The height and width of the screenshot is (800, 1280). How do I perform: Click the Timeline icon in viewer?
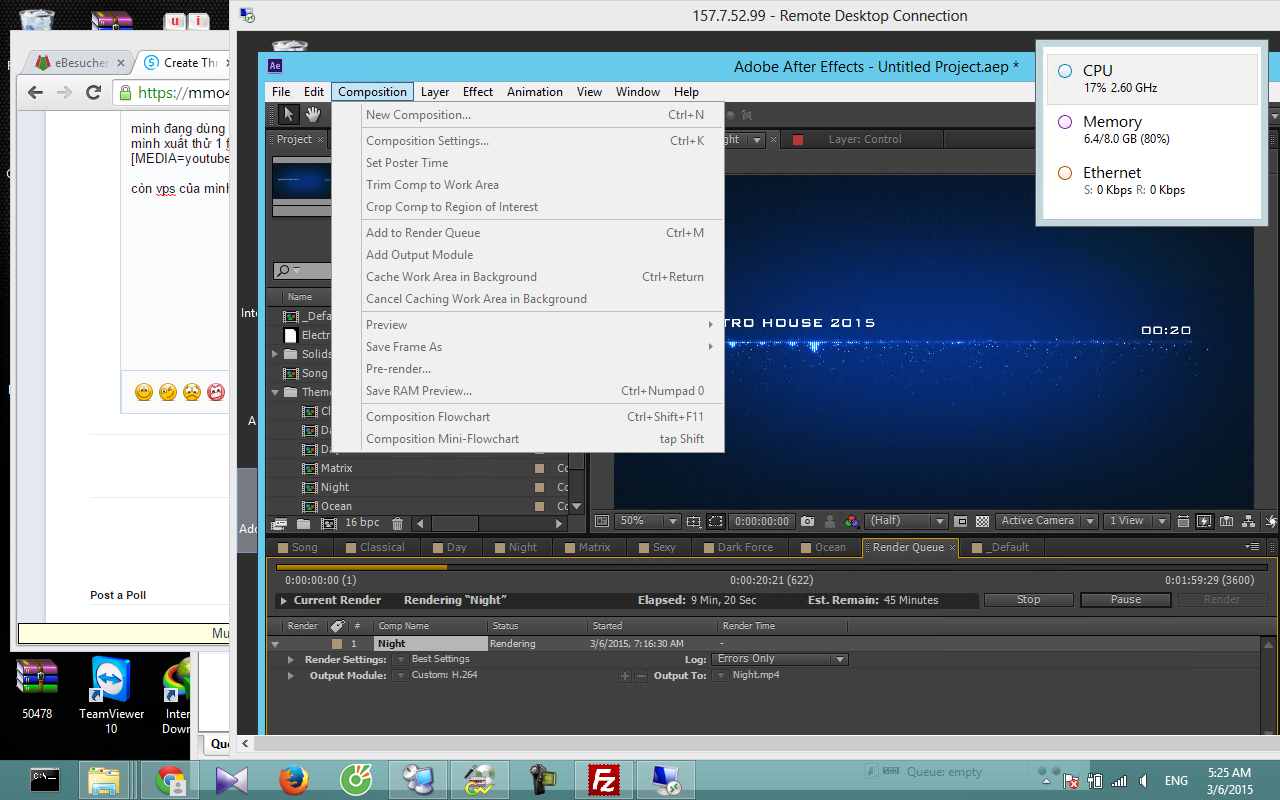(x=1226, y=521)
